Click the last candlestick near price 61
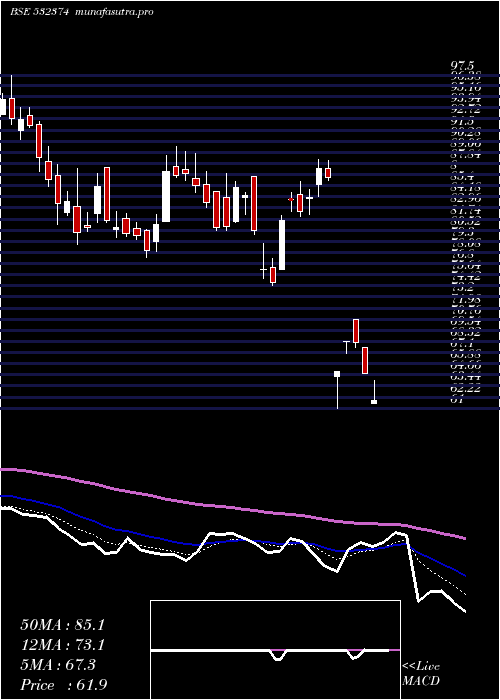 click(374, 392)
